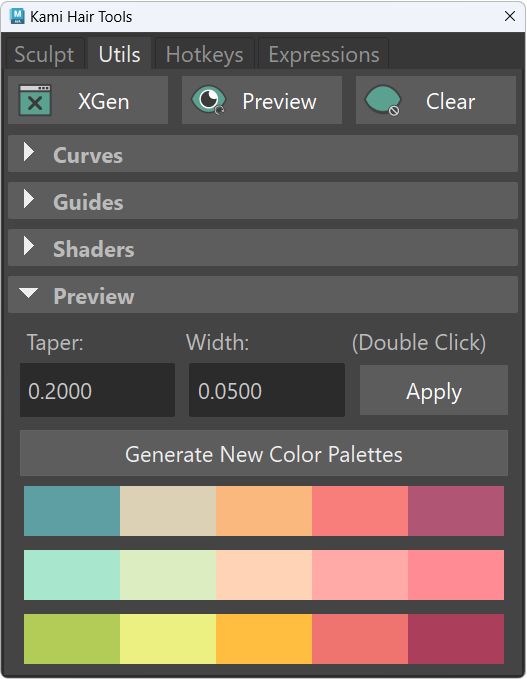Click the Maya app icon in title bar
Image resolution: width=527 pixels, height=679 pixels.
[x=17, y=16]
